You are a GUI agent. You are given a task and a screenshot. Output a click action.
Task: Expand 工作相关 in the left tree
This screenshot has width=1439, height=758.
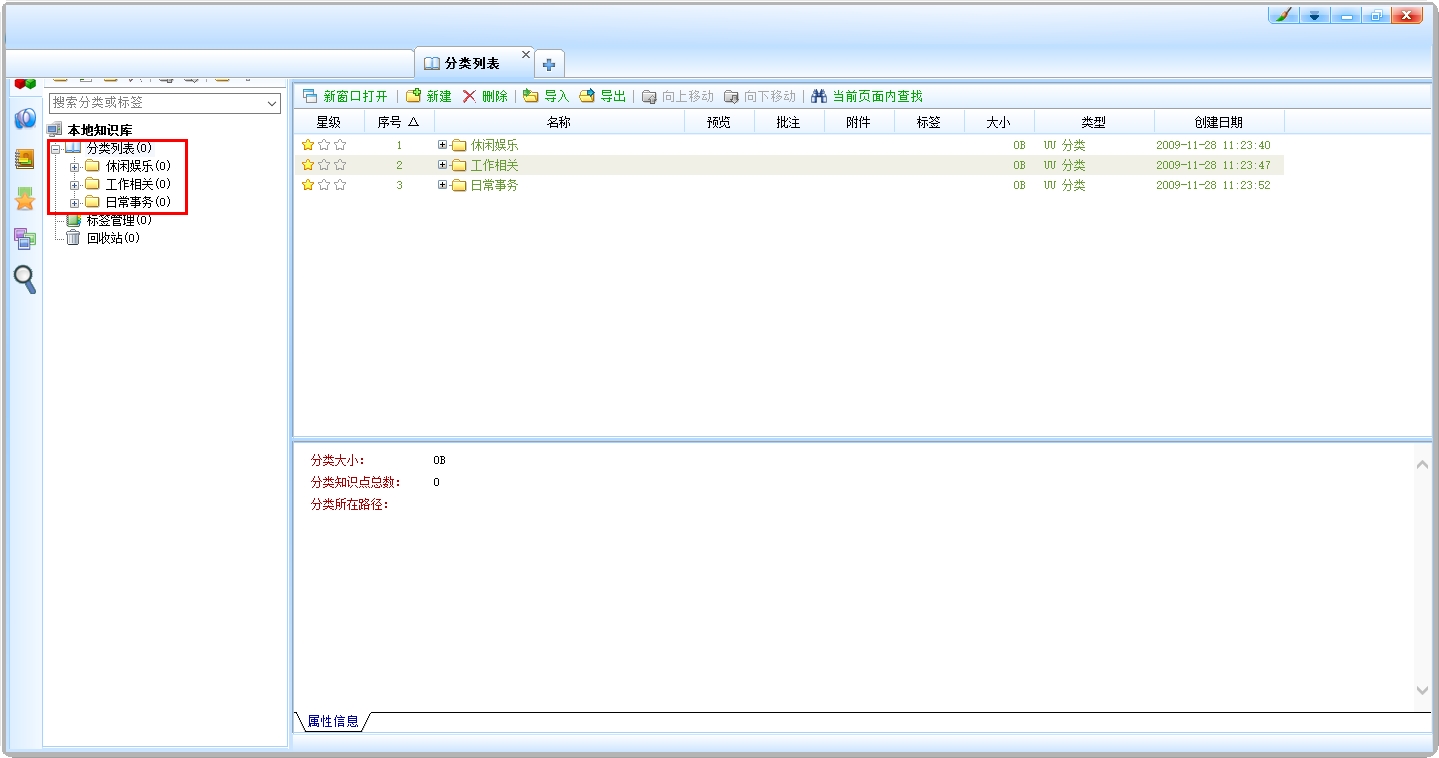coord(75,185)
